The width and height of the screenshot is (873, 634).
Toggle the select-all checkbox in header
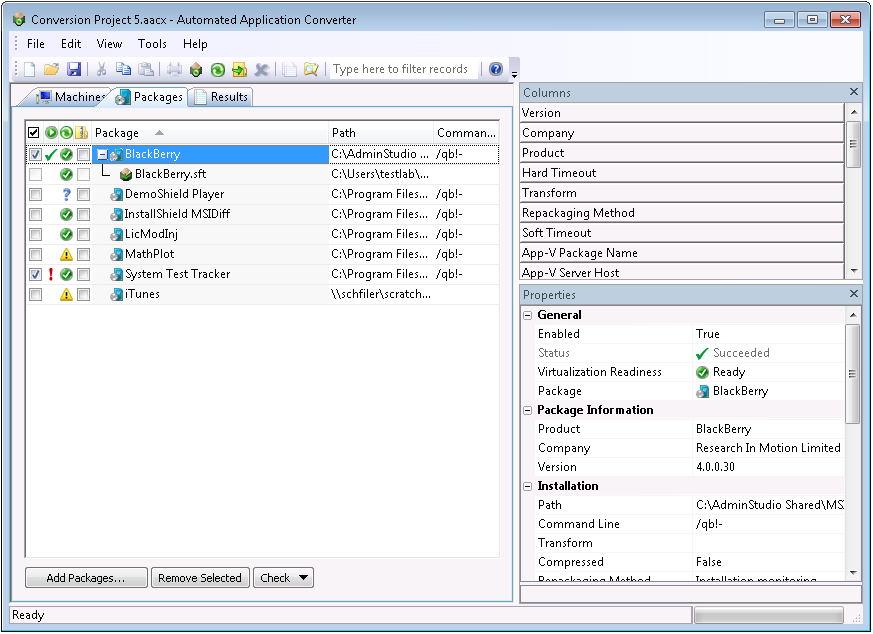pyautogui.click(x=34, y=133)
